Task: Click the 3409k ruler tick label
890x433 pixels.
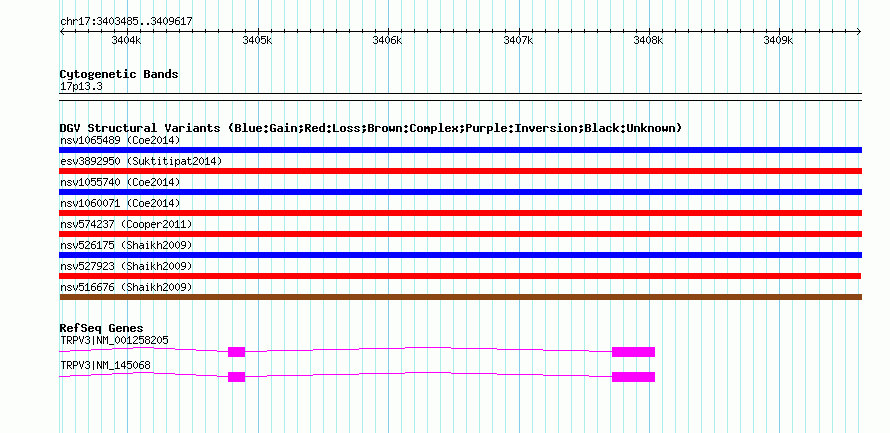Action: point(778,41)
